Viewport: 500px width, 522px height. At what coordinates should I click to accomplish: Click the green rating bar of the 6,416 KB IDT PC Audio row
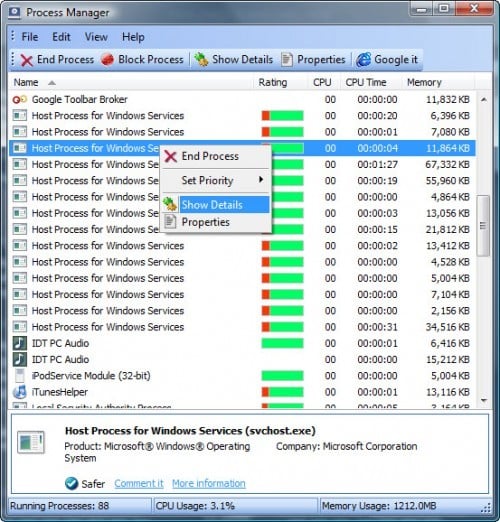click(282, 343)
